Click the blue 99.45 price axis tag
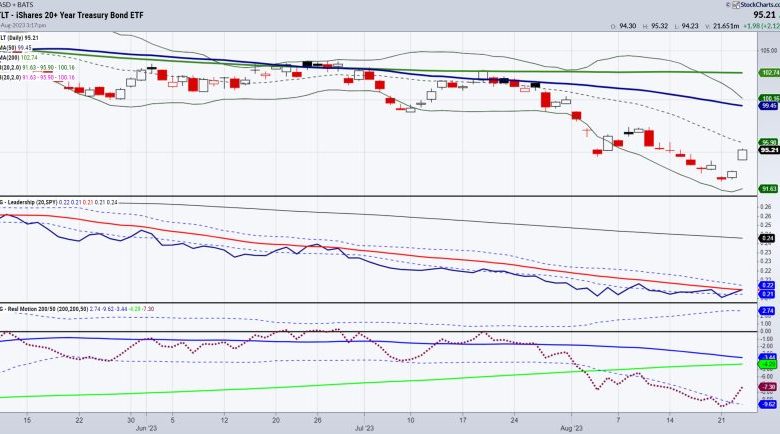Image resolution: width=780 pixels, height=434 pixels. pos(770,106)
